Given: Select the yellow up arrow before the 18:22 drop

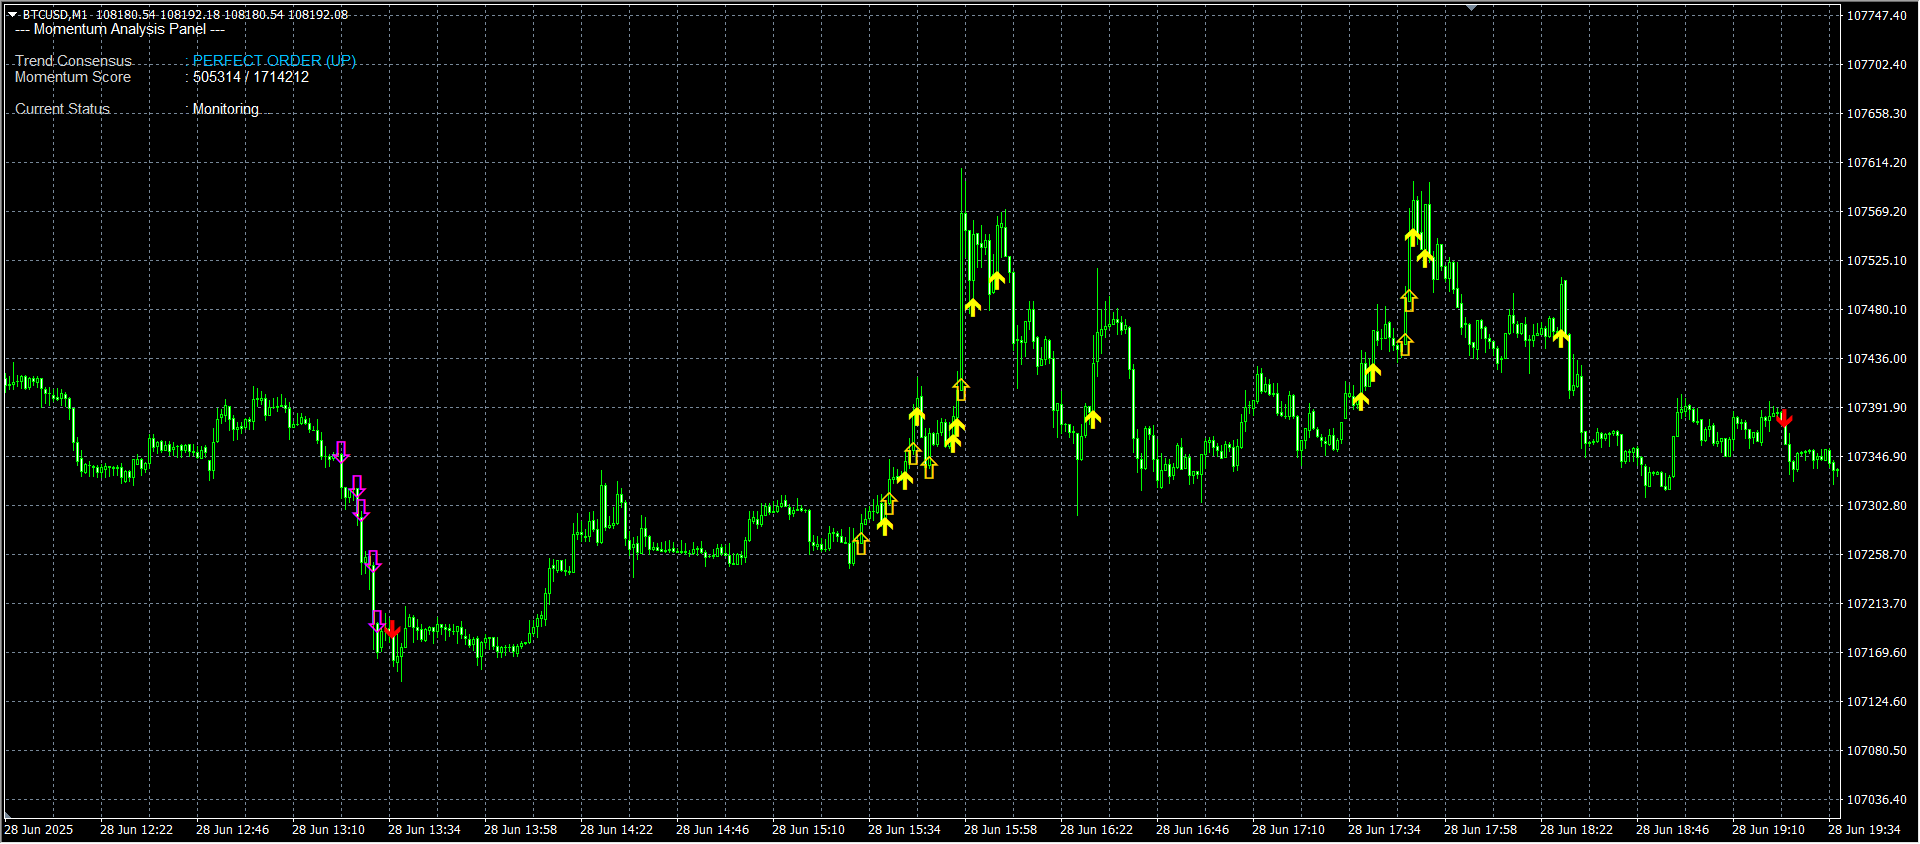Looking at the screenshot, I should [1561, 338].
